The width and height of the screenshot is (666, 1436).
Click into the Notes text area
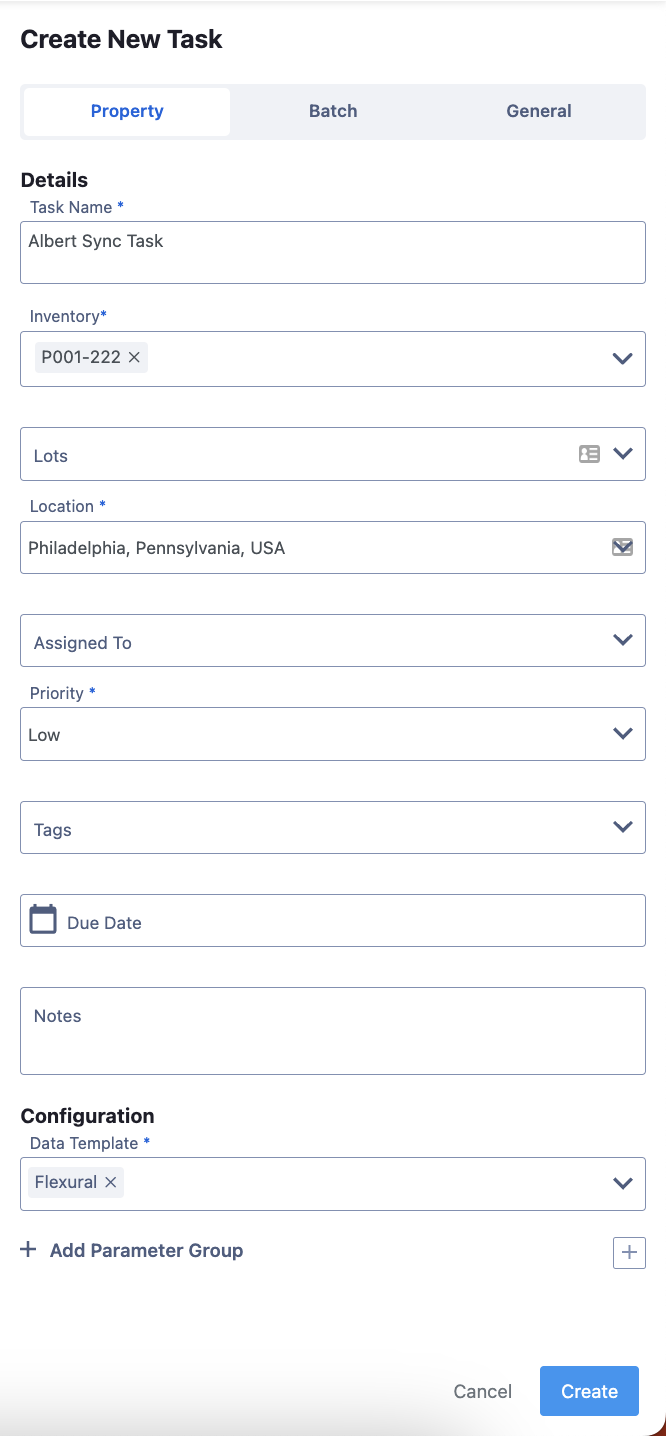tap(332, 1031)
